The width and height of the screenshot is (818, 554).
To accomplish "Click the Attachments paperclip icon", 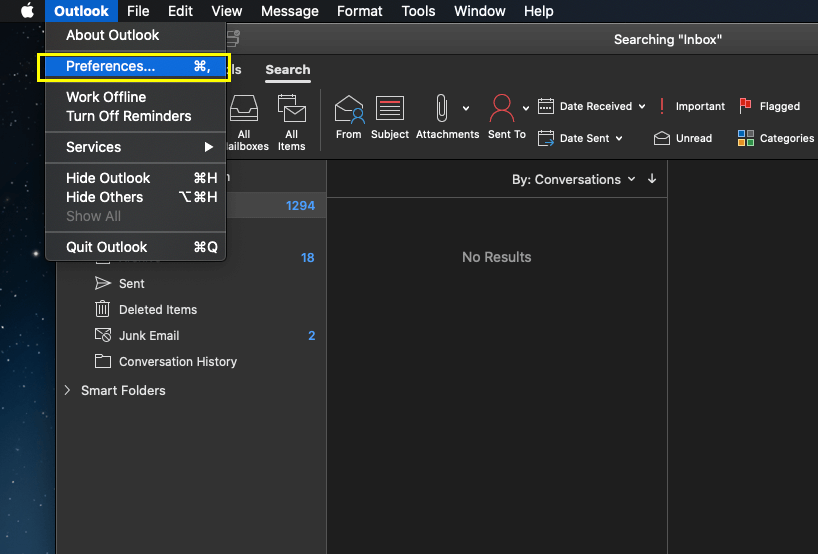I will 442,108.
